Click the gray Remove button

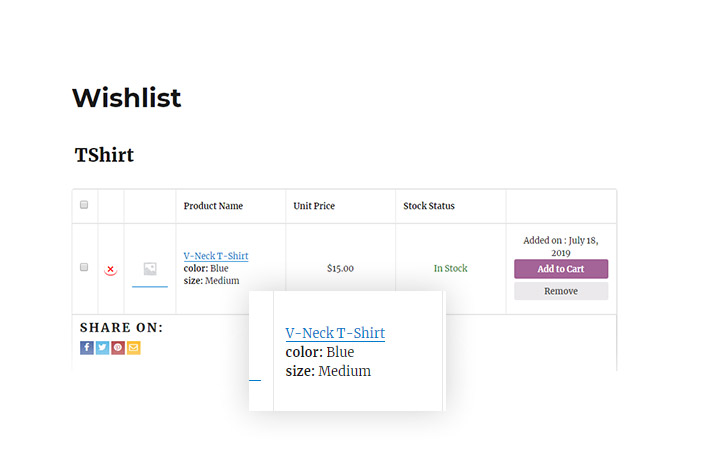(x=561, y=291)
